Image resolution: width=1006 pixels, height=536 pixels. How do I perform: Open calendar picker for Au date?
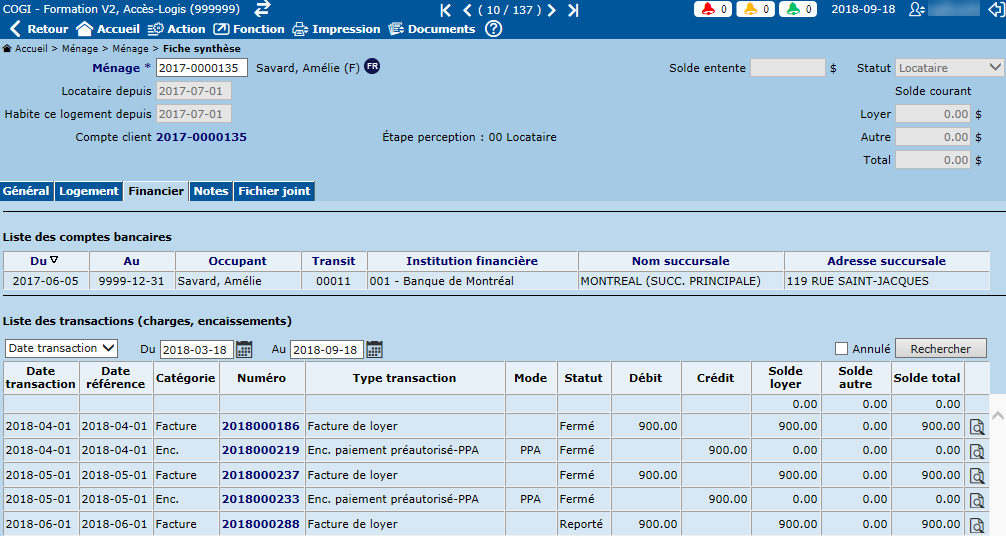pyautogui.click(x=375, y=349)
